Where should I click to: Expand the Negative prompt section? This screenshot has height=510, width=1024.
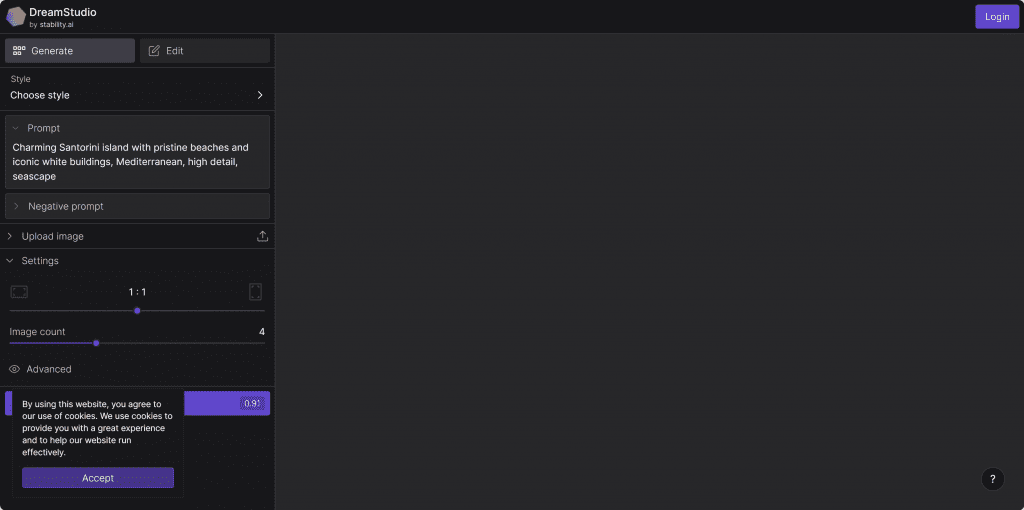click(x=16, y=206)
